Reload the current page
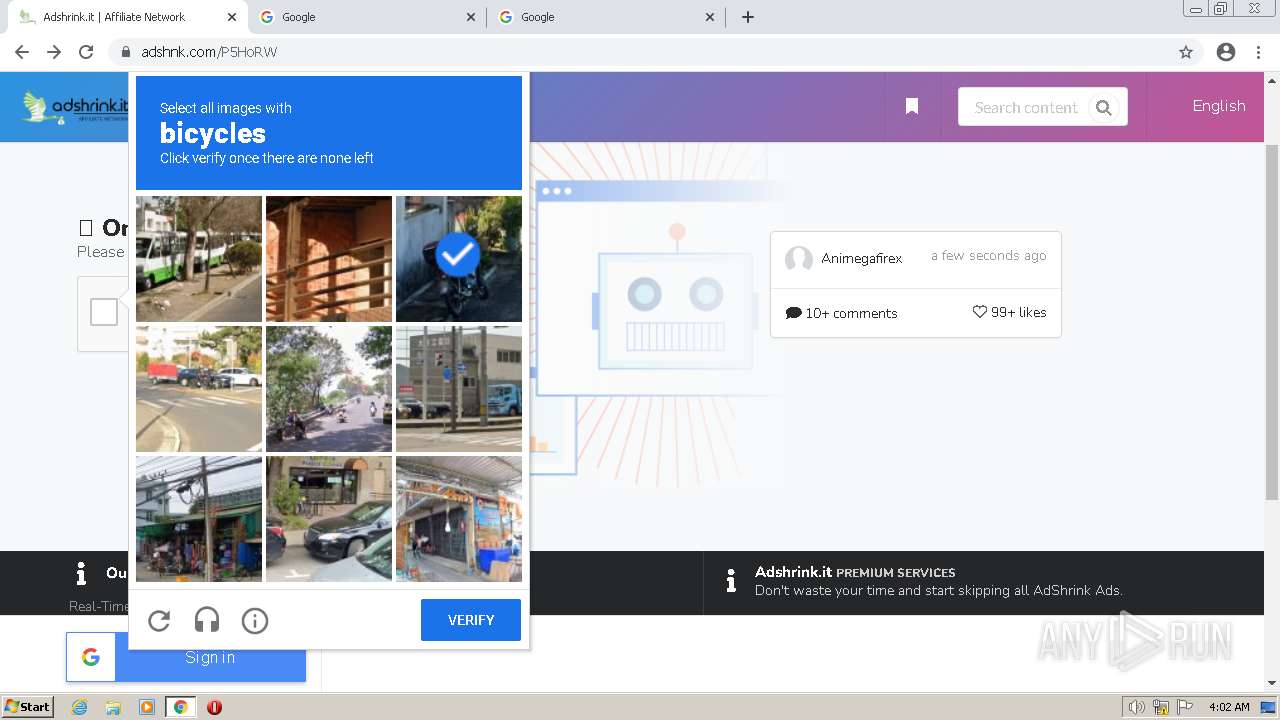 [x=86, y=52]
